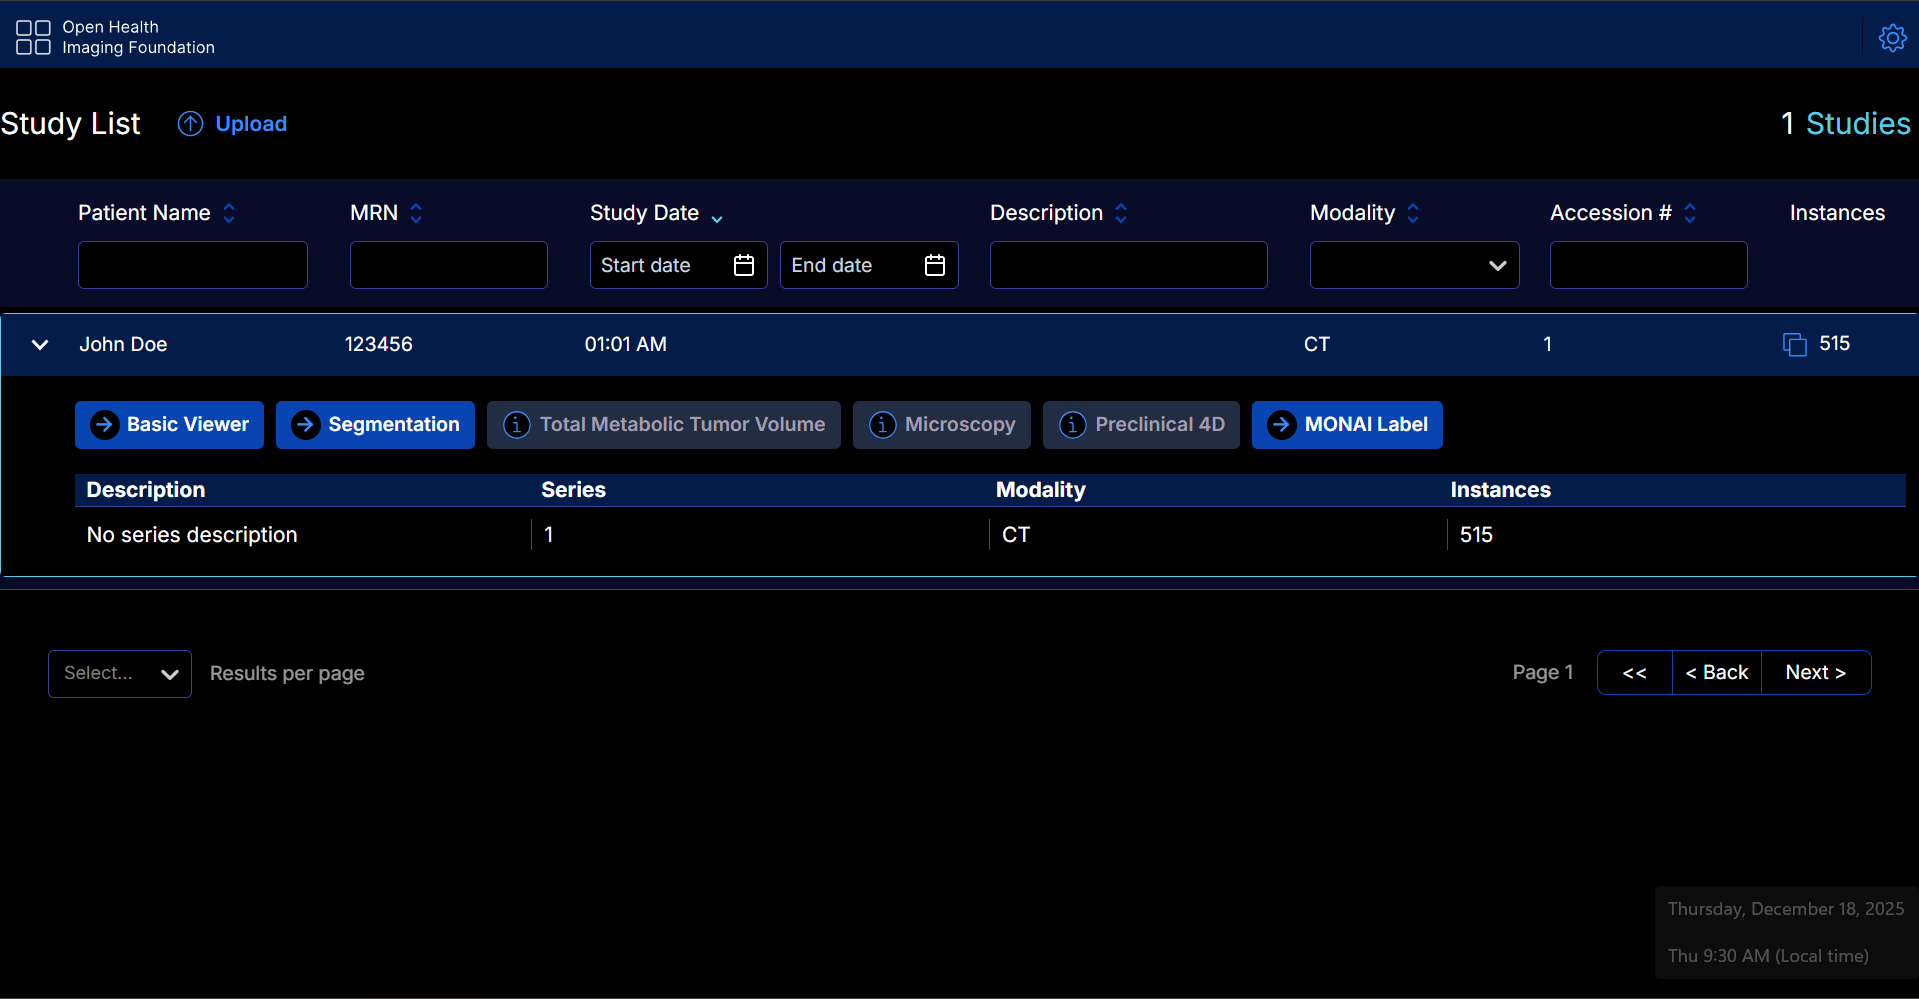The width and height of the screenshot is (1919, 999).
Task: Click study time 01:01 AM
Action: coord(626,344)
